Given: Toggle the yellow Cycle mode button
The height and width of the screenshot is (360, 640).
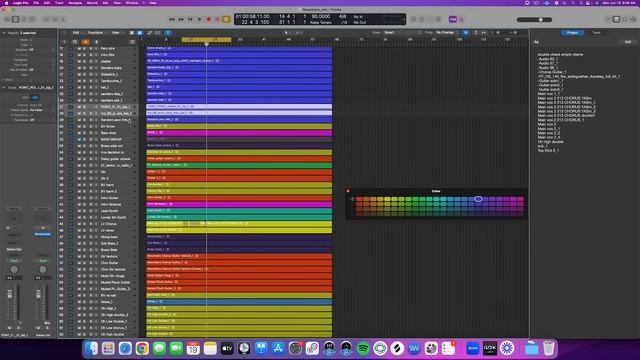Looking at the screenshot, I should click(227, 19).
